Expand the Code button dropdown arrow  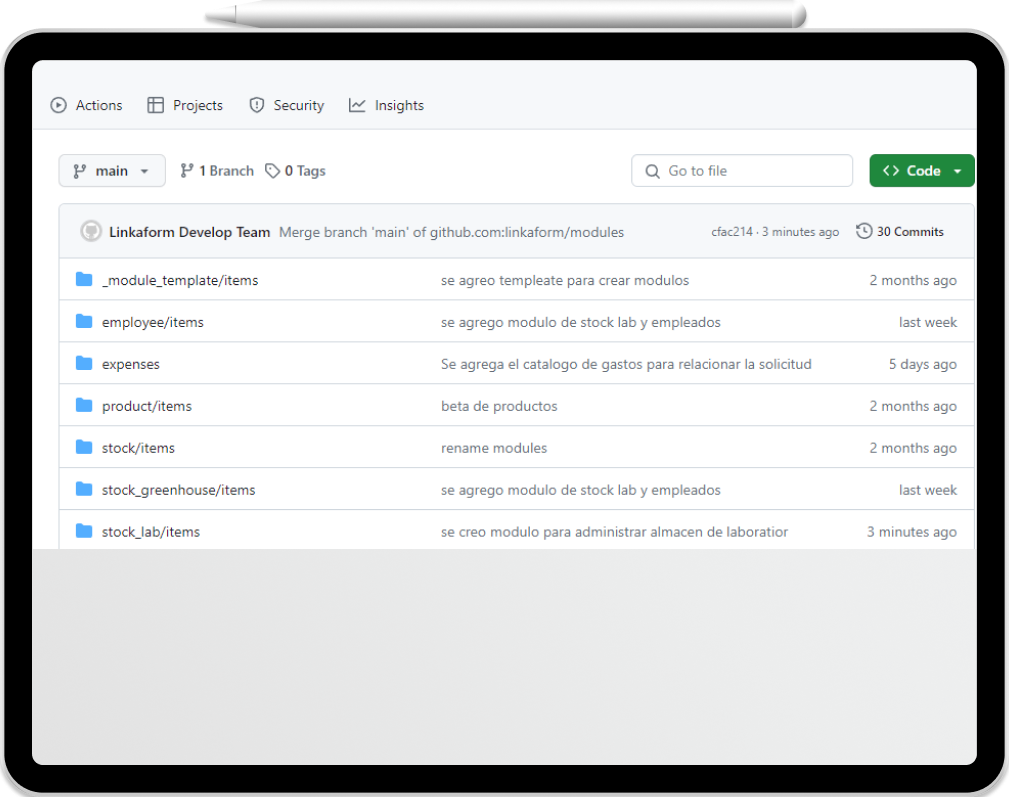click(958, 171)
